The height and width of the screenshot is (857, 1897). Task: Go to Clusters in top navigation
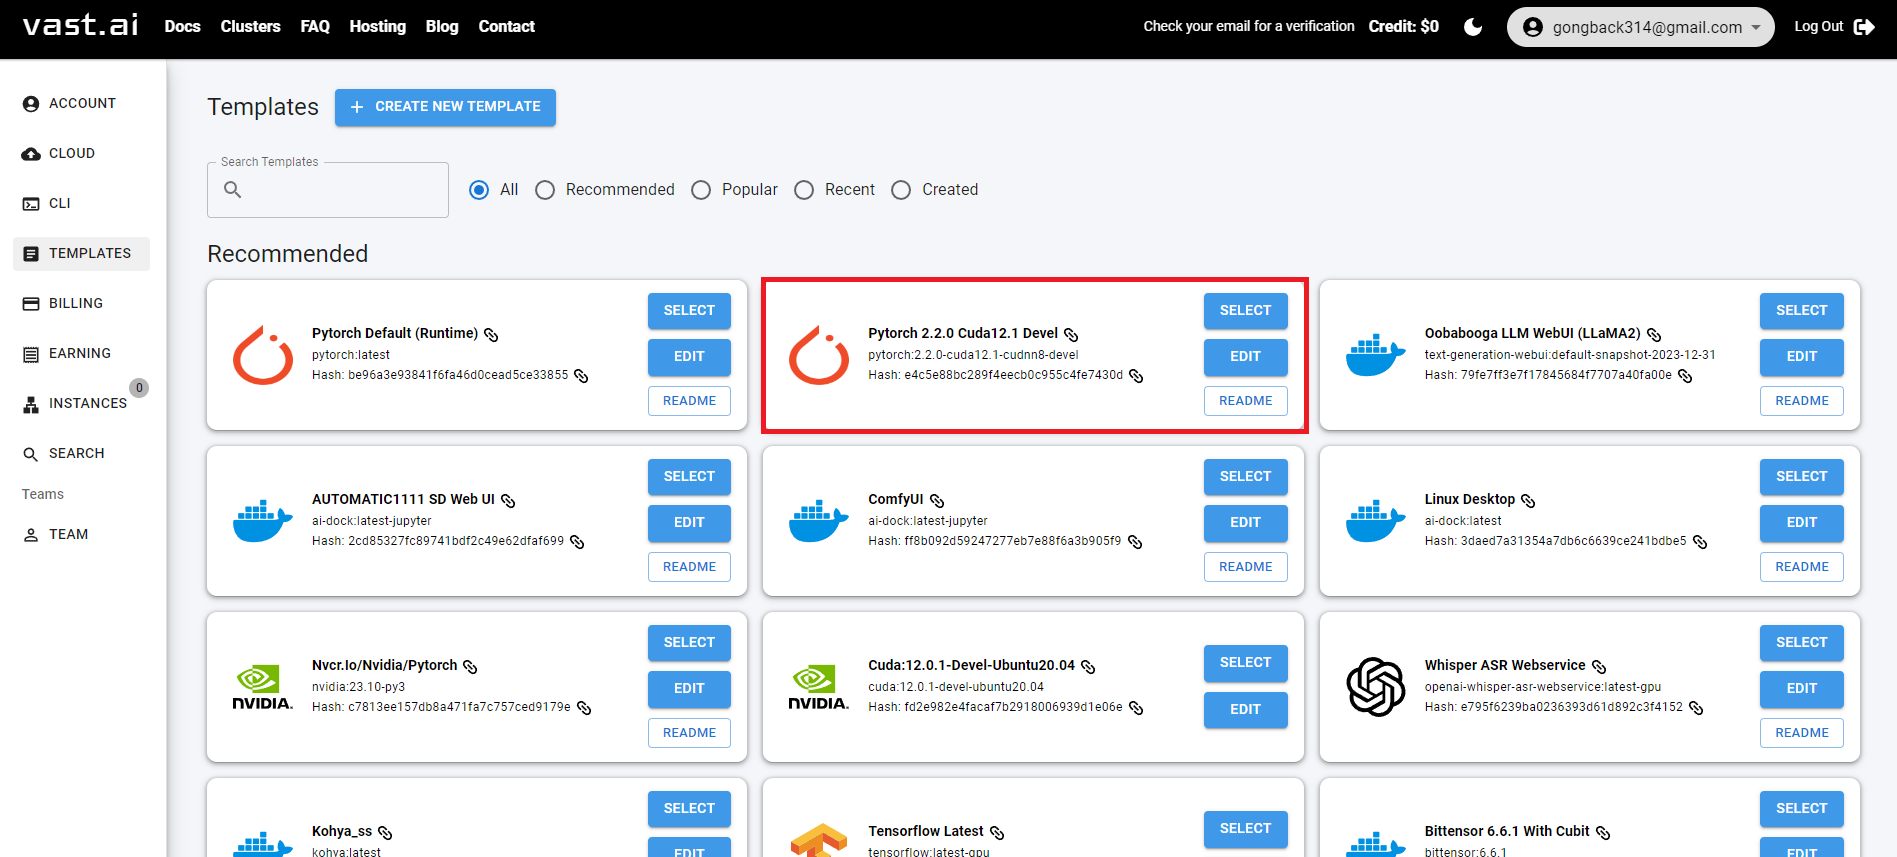250,27
